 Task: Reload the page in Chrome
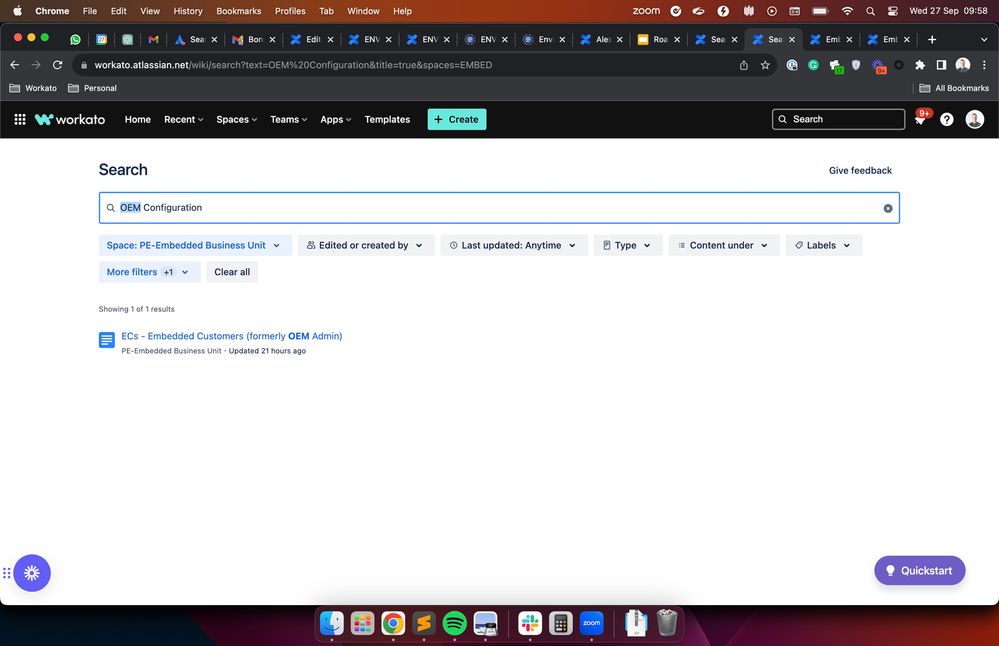coord(57,65)
